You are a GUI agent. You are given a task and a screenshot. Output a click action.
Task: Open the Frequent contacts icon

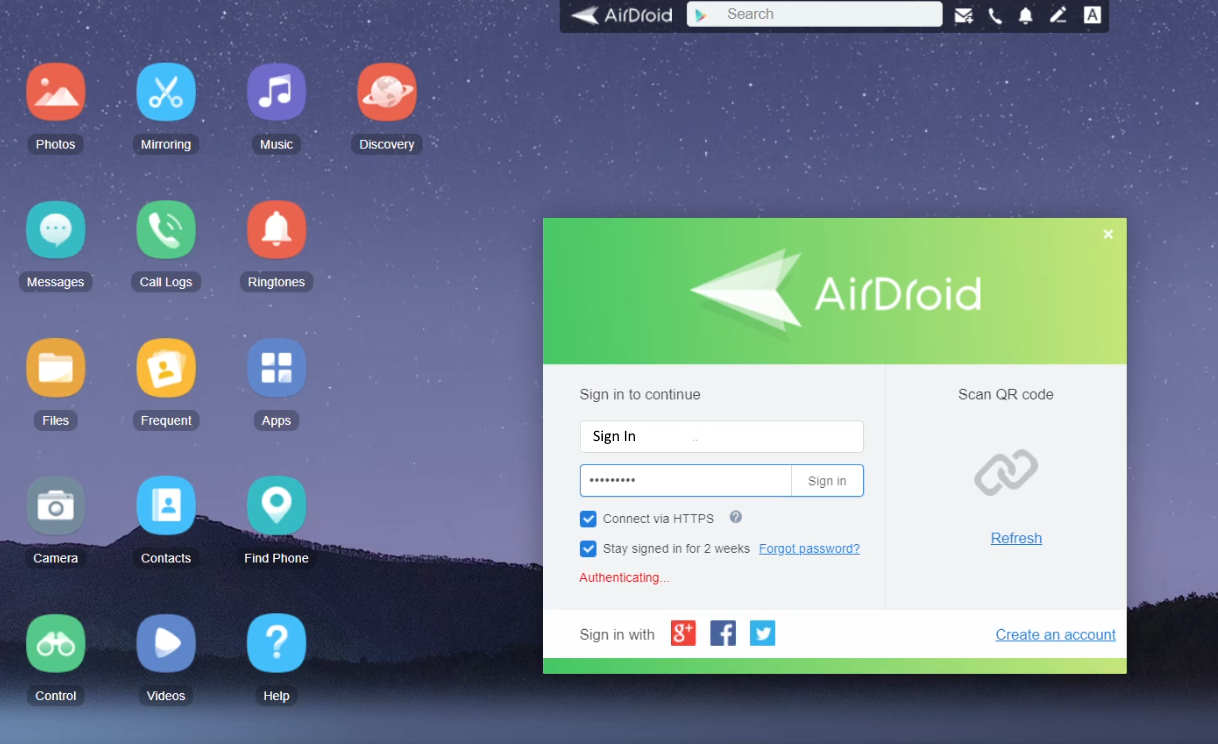click(x=166, y=368)
